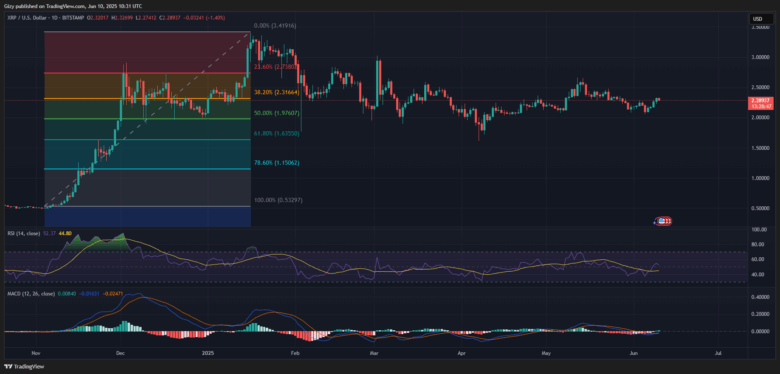Click the Dec label on the time axis

click(120, 353)
